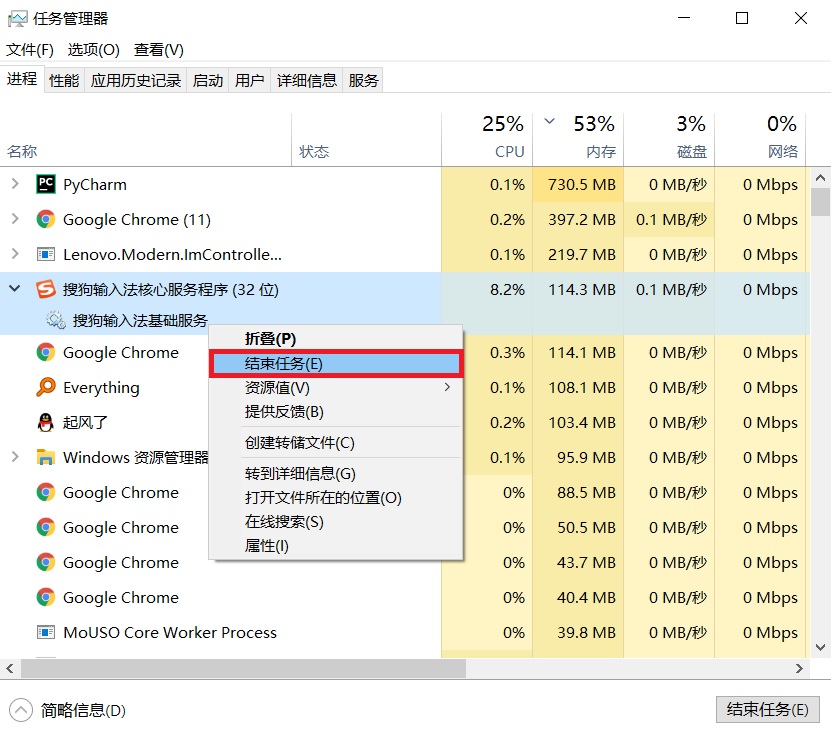Click Chrome icon in the 50.5 MB row
This screenshot has width=831, height=739.
click(46, 527)
